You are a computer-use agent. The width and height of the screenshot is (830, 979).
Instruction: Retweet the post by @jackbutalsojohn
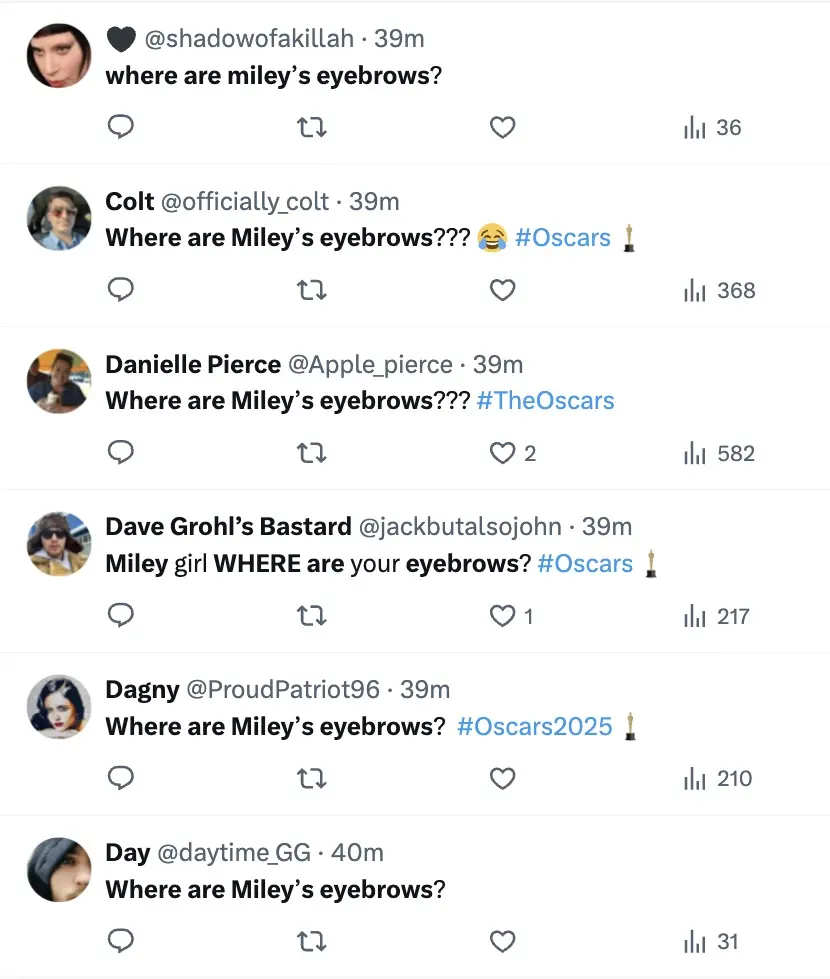[312, 617]
